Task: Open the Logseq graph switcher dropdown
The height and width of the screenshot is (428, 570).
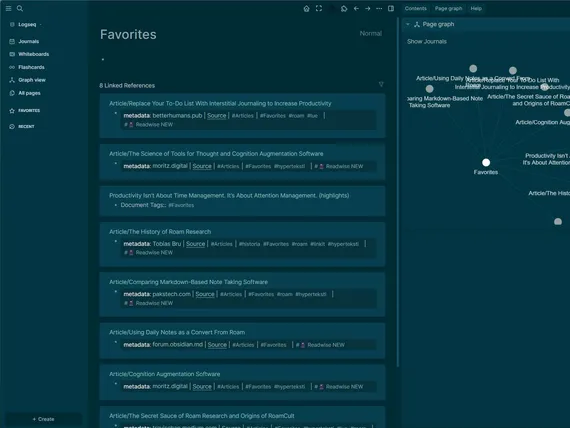Action: tap(27, 24)
